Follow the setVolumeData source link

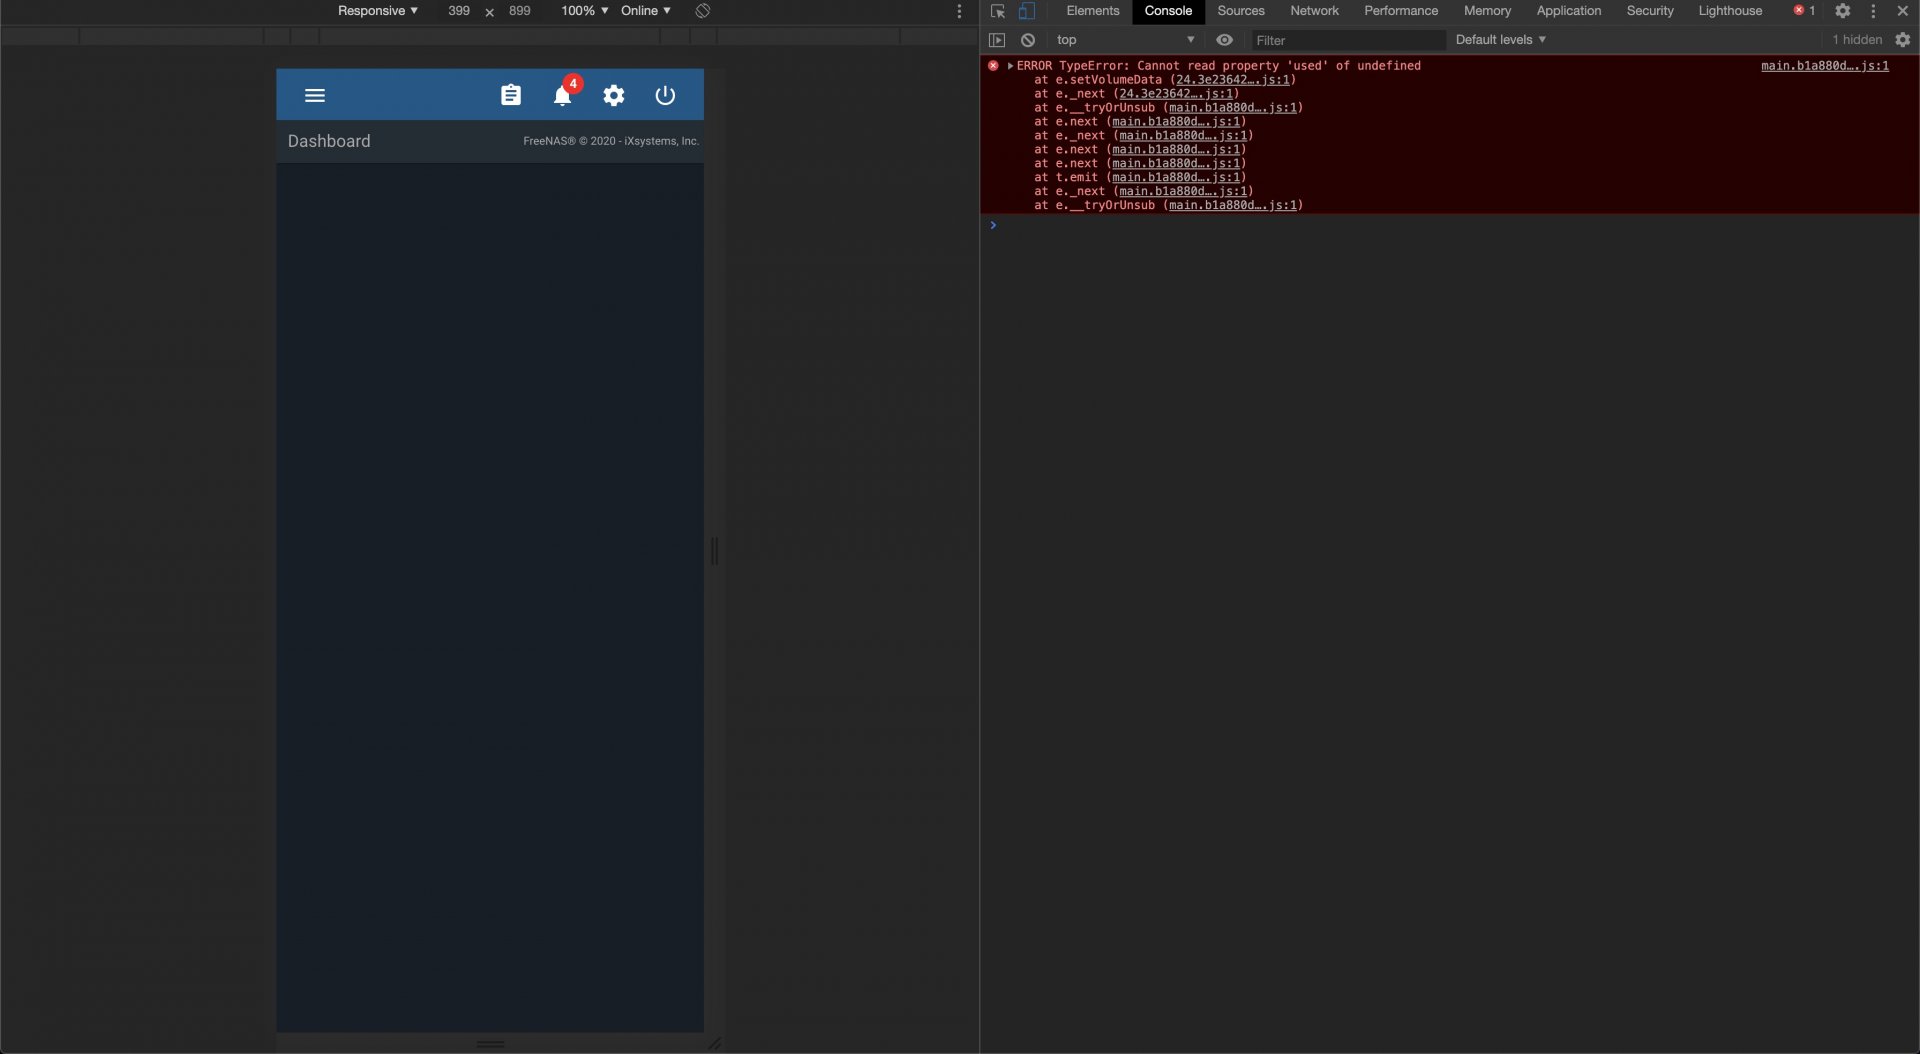point(1233,80)
